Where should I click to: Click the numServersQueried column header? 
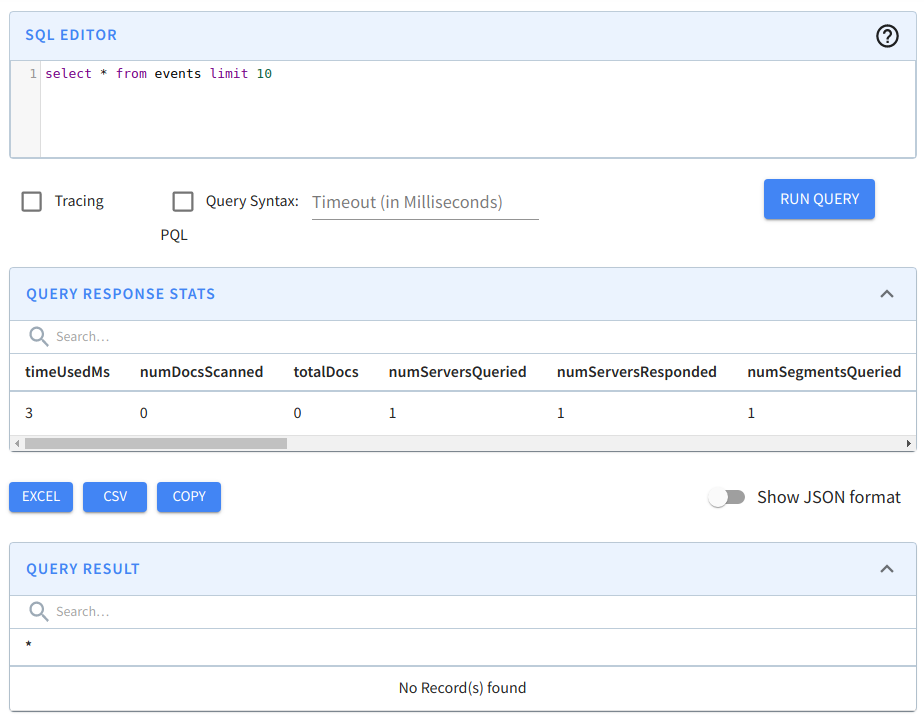457,371
